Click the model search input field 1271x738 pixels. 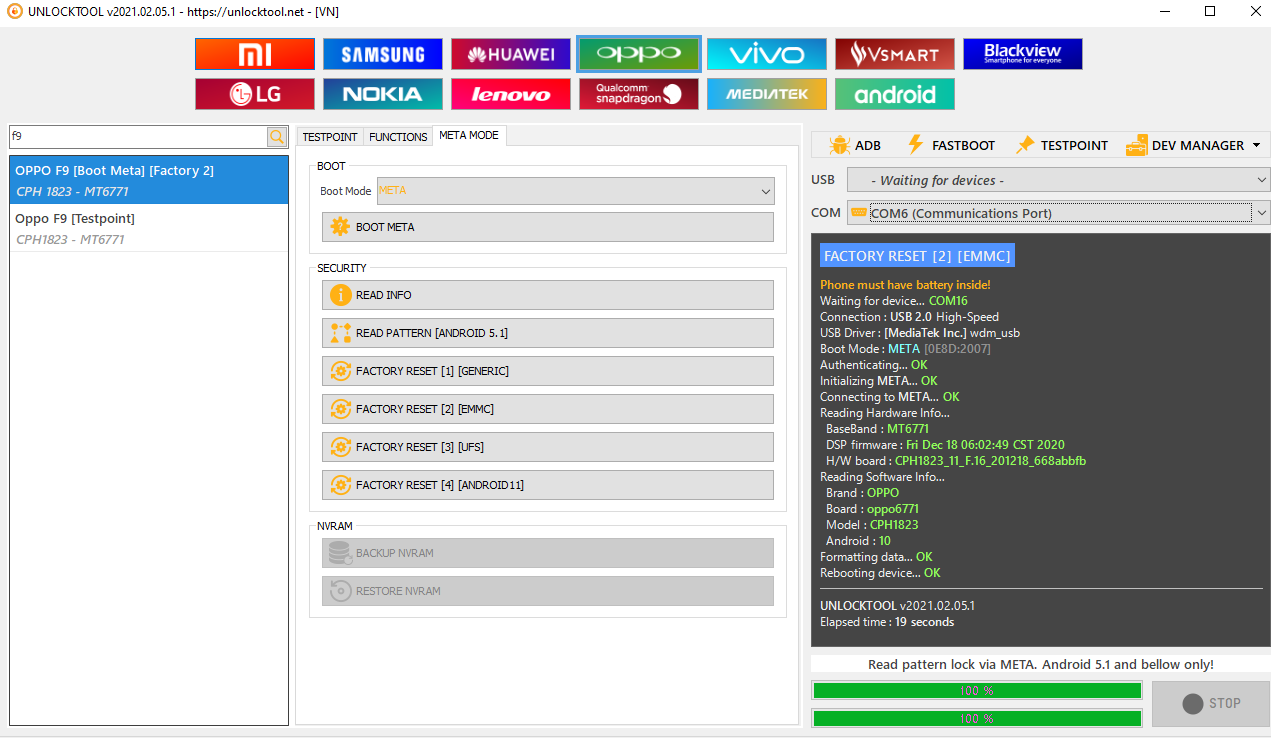(138, 136)
